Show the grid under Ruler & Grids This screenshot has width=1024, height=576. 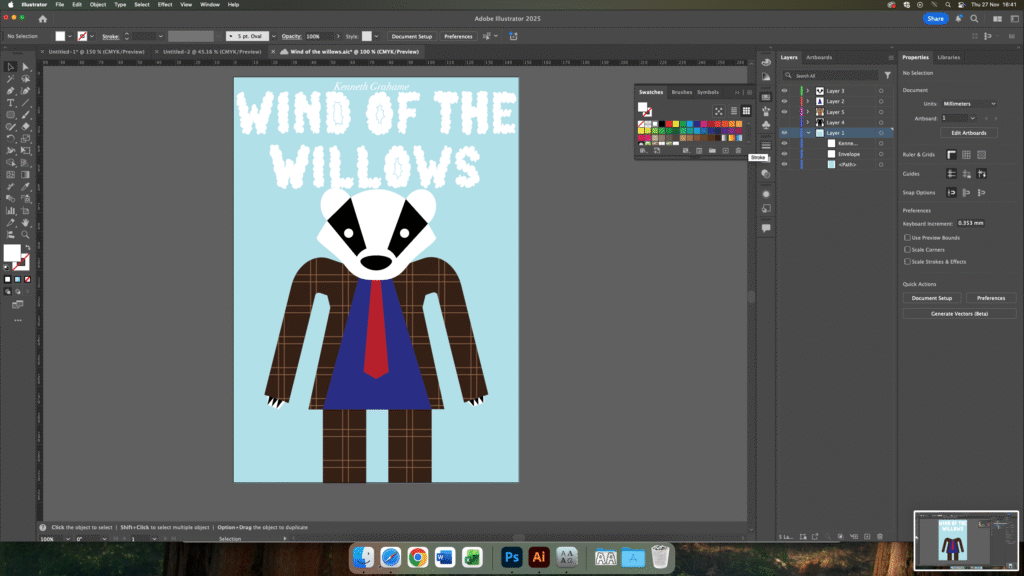(x=967, y=154)
